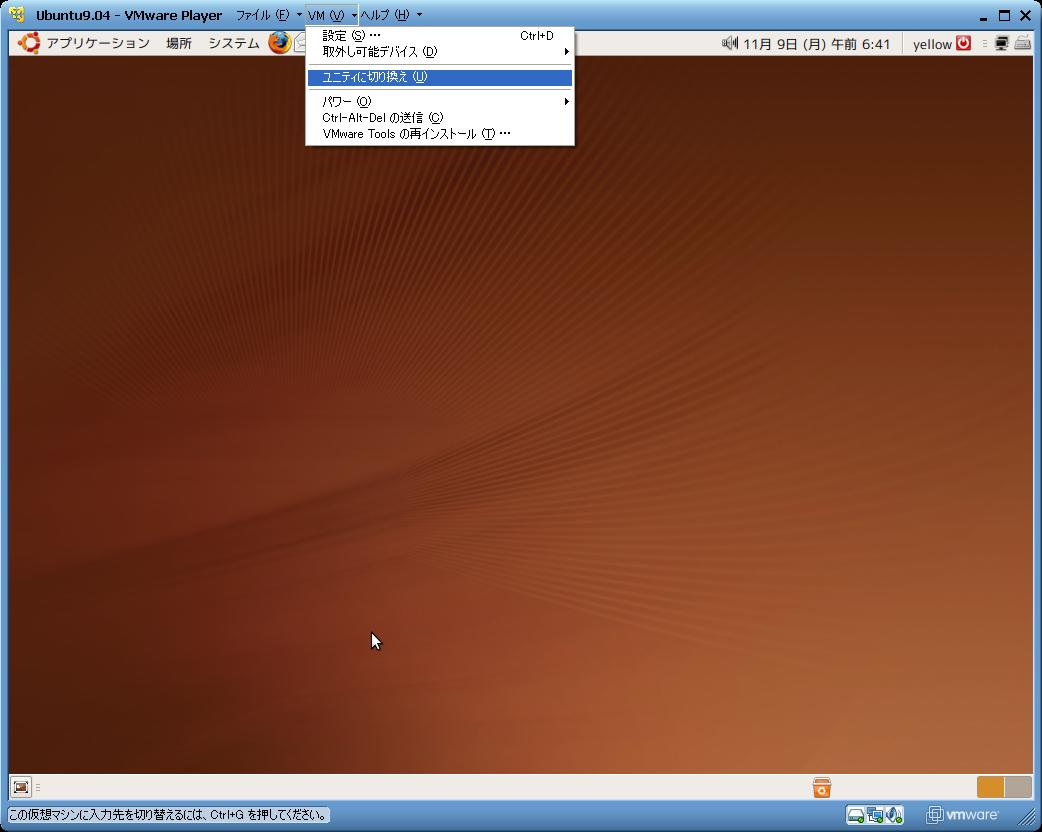Click the VM menu dropdown arrow
Screen dimensions: 1042x832
(x=354, y=15)
